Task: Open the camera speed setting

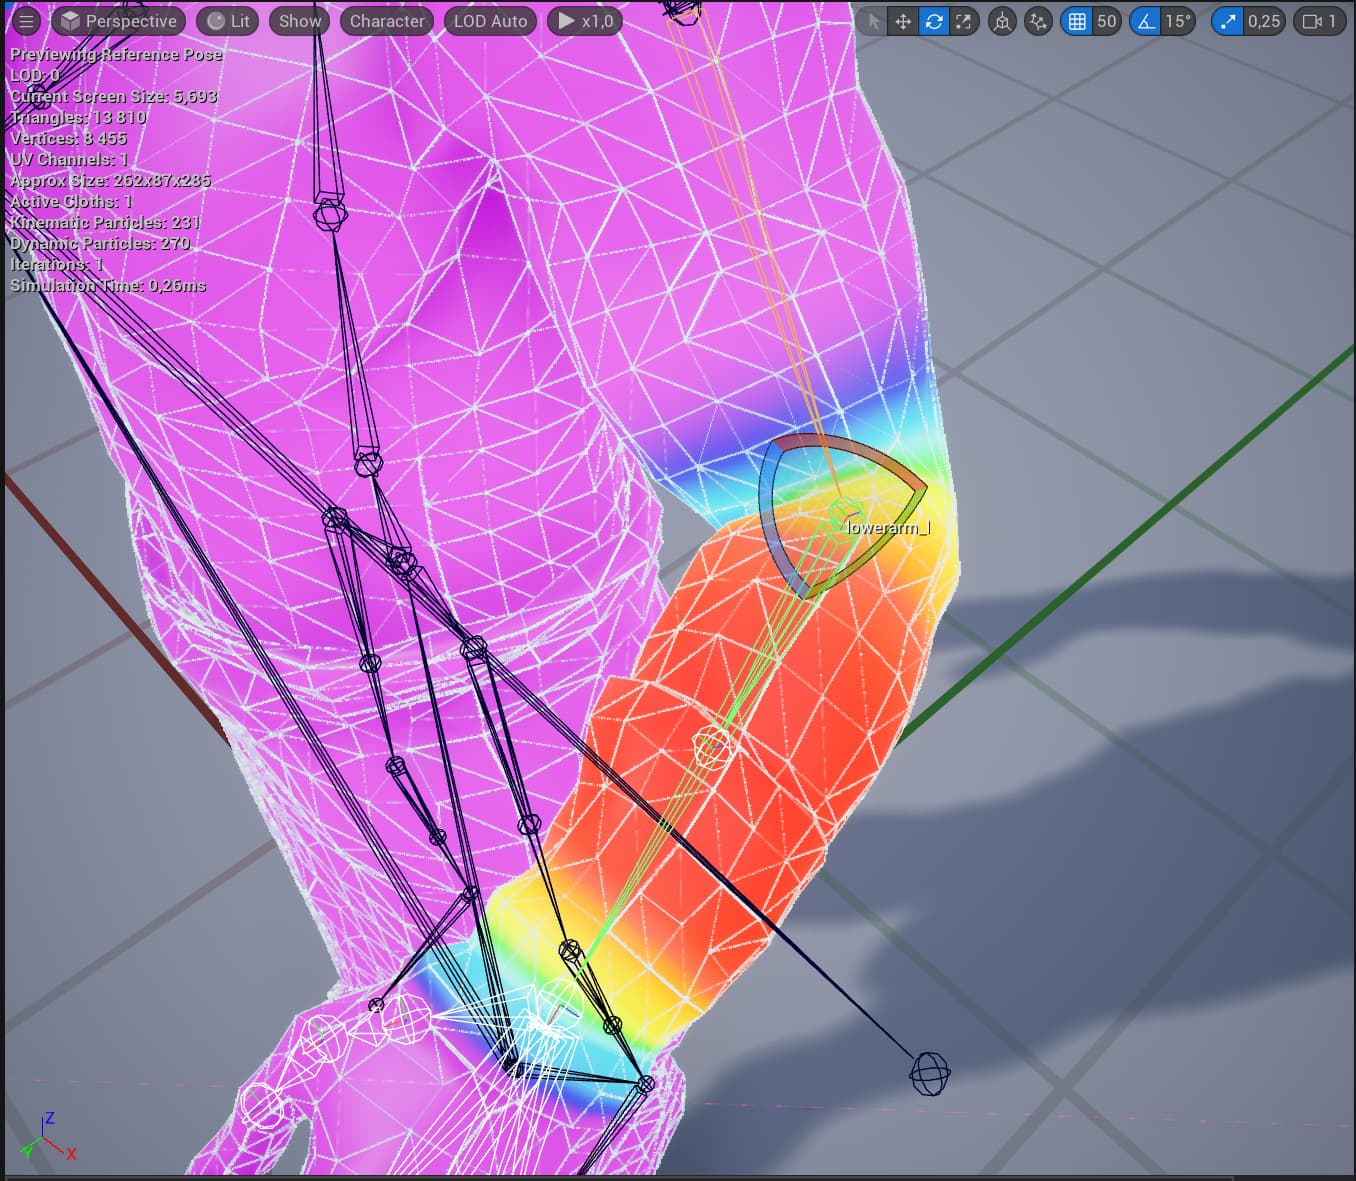Action: click(1319, 21)
